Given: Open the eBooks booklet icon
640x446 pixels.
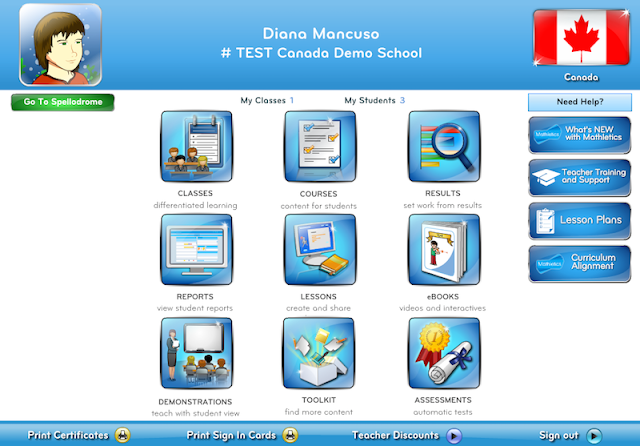Looking at the screenshot, I should coord(444,249).
